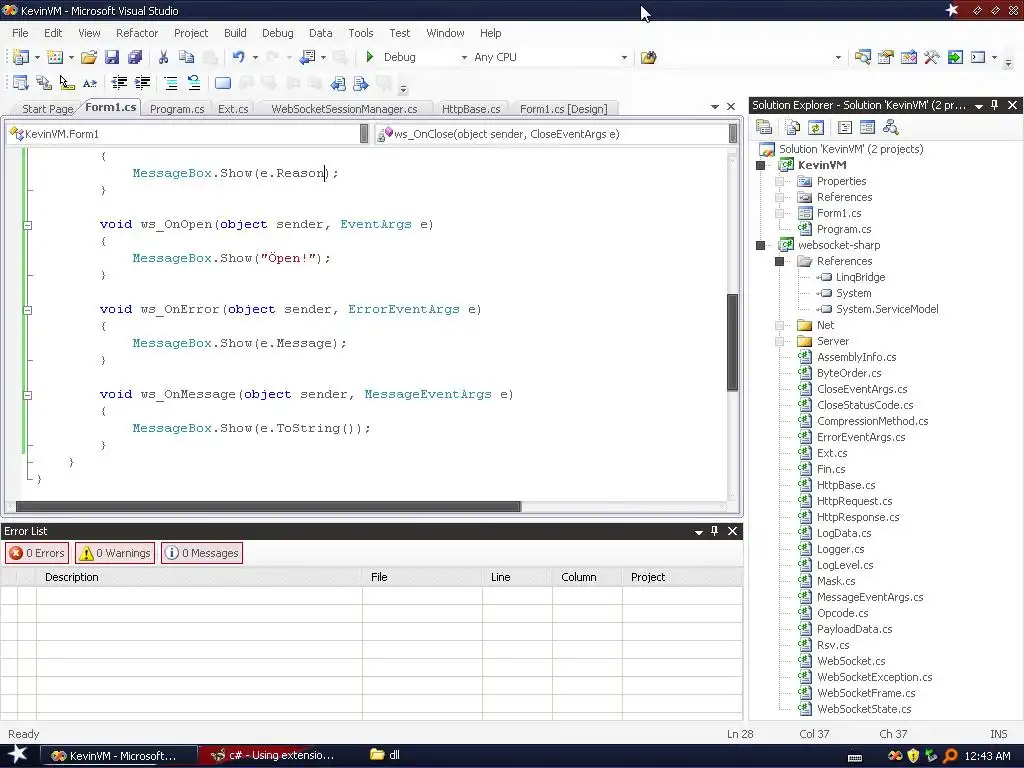The image size is (1024, 768).
Task: Undo the last action with blue arrow
Action: tap(238, 57)
